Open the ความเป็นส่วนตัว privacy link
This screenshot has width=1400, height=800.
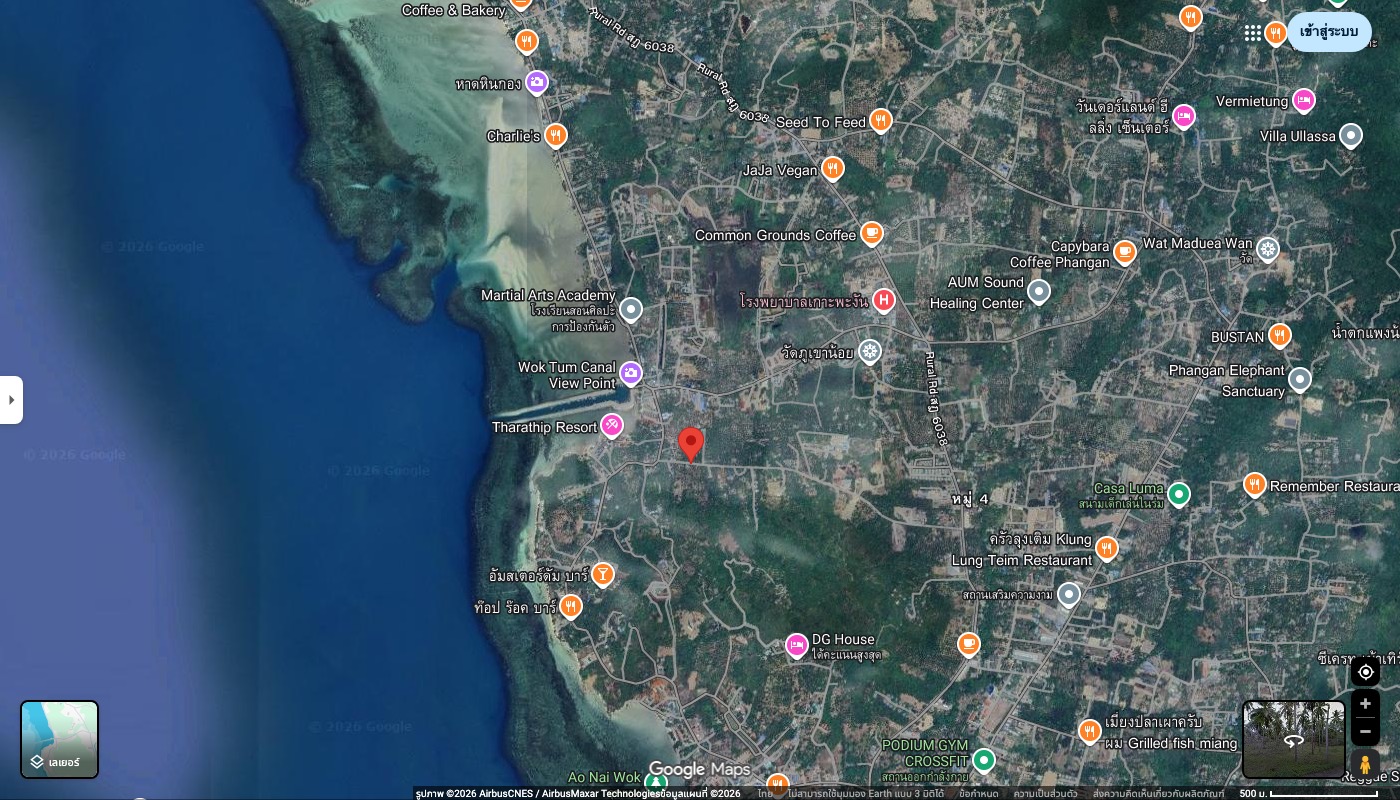click(1044, 793)
